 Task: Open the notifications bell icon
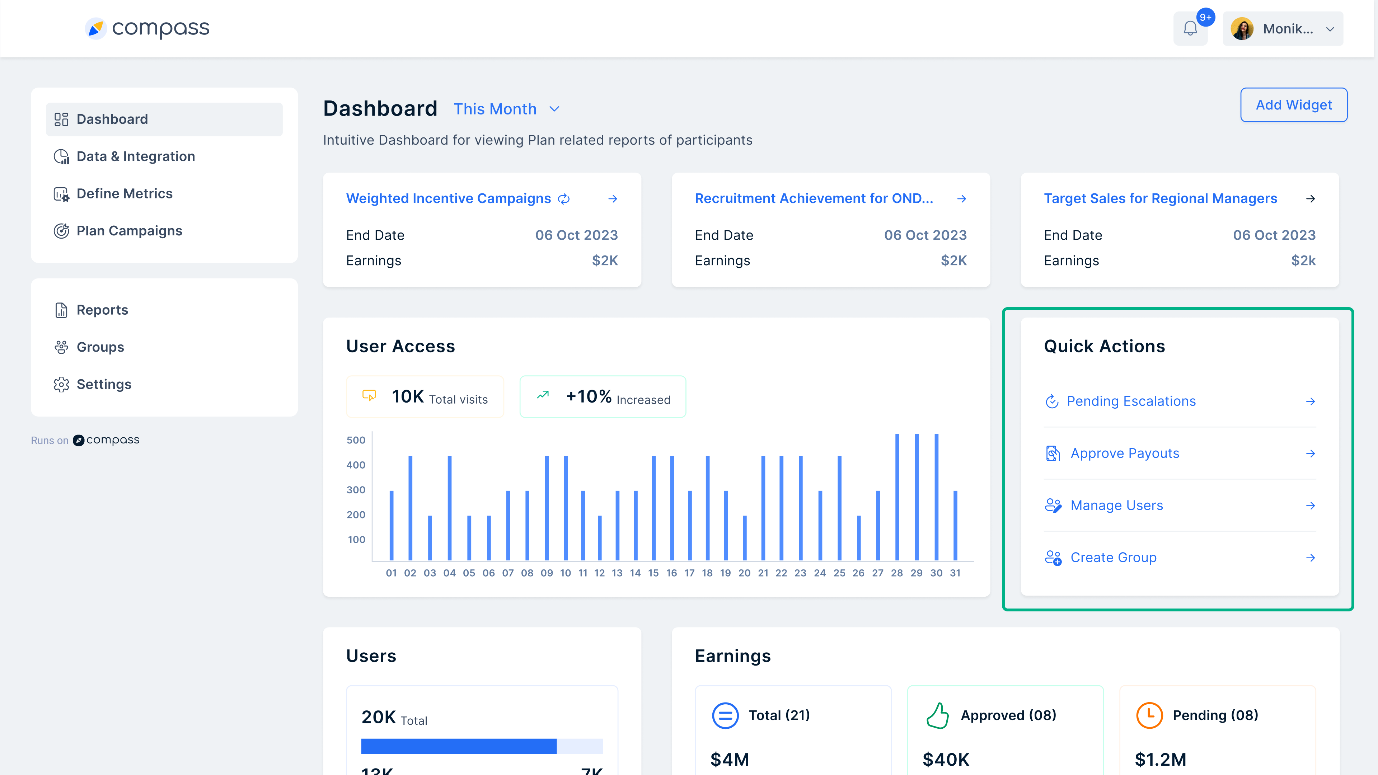point(1190,29)
